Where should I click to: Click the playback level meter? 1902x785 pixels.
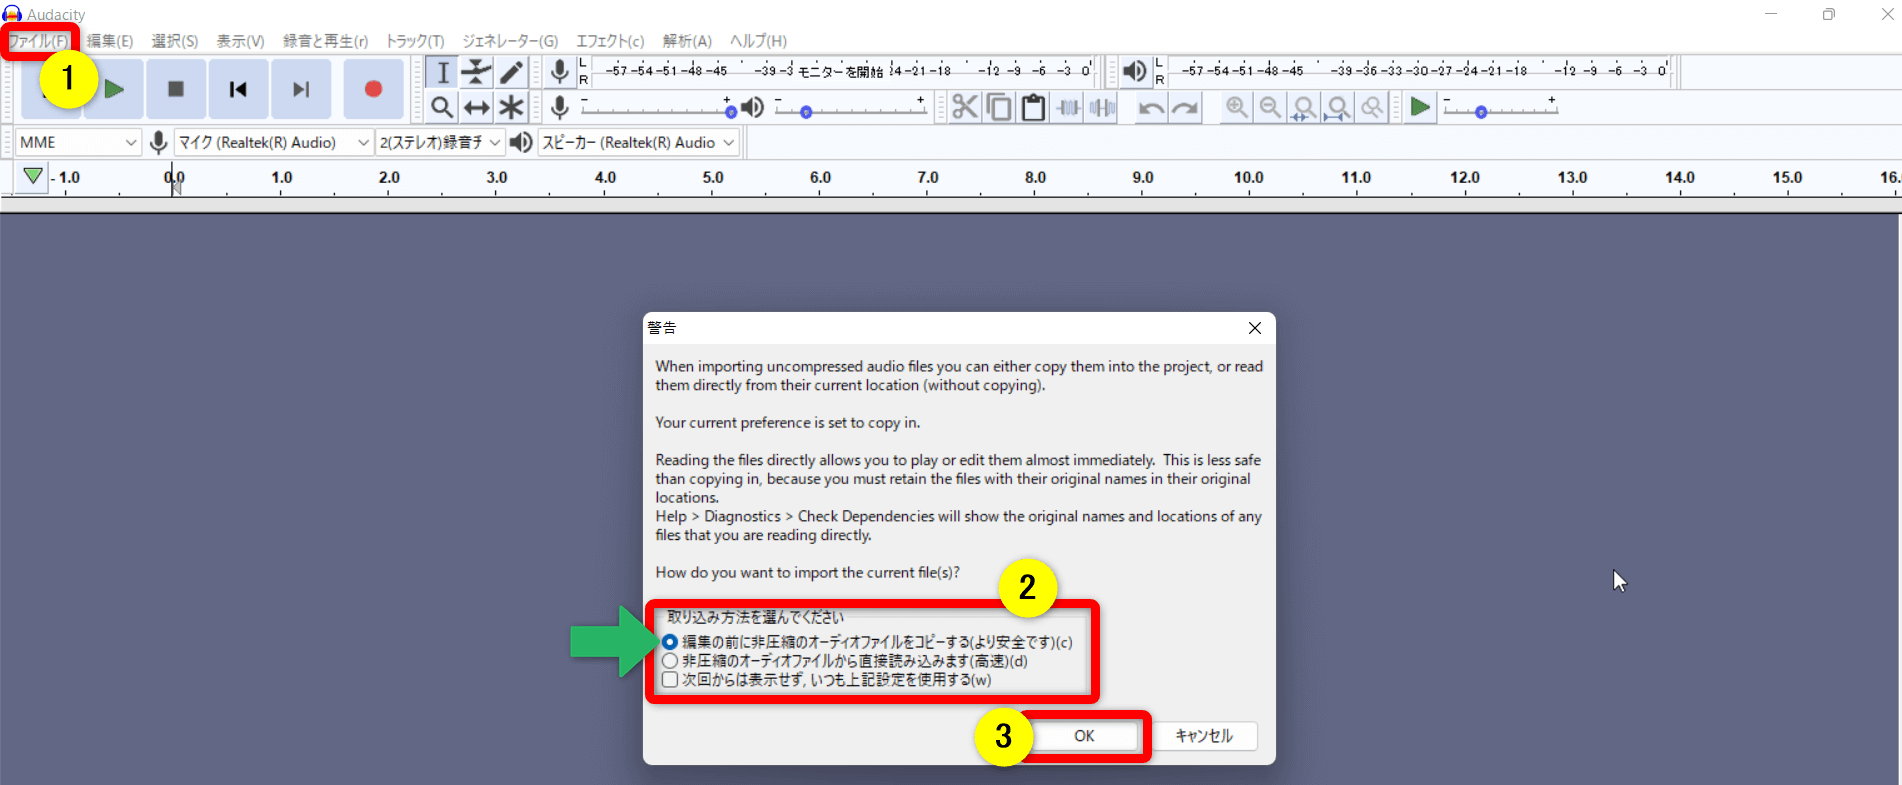pyautogui.click(x=1420, y=71)
